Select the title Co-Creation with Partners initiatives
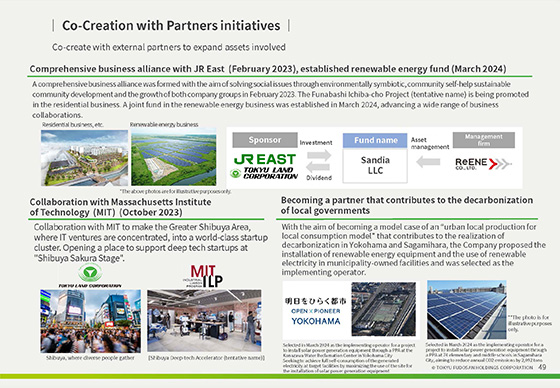The width and height of the screenshot is (560, 388). click(x=171, y=25)
